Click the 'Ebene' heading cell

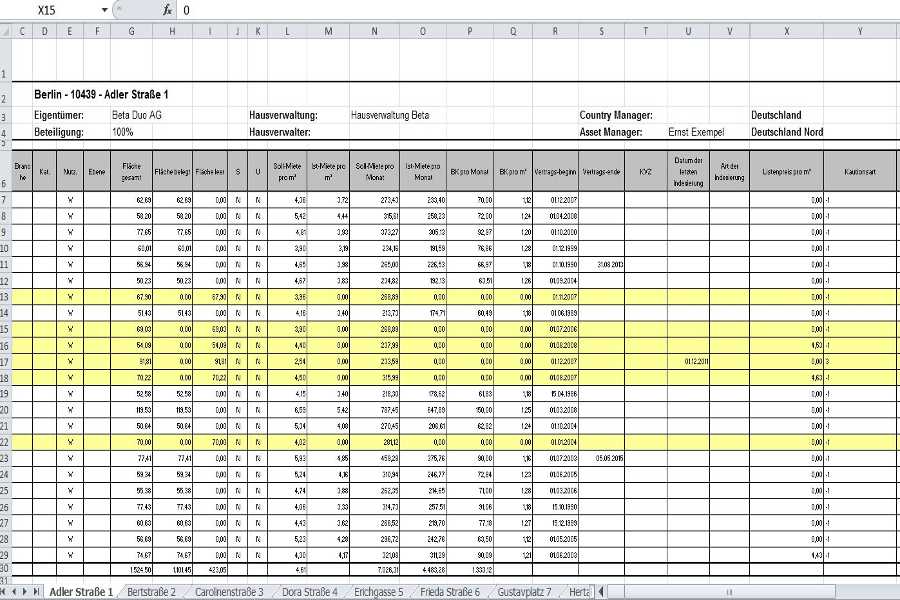(97, 171)
